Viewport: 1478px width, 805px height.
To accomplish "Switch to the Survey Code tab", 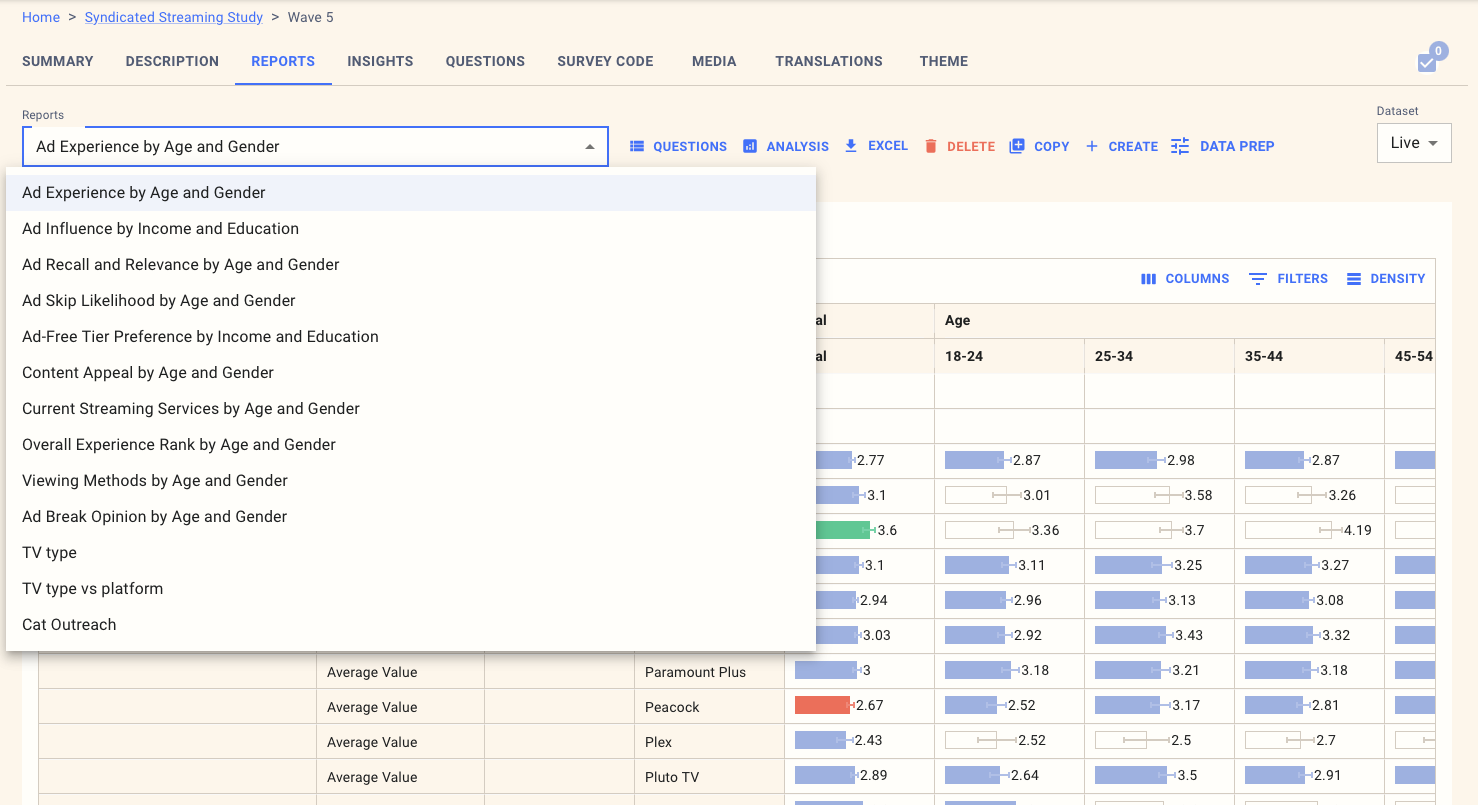I will click(x=605, y=61).
